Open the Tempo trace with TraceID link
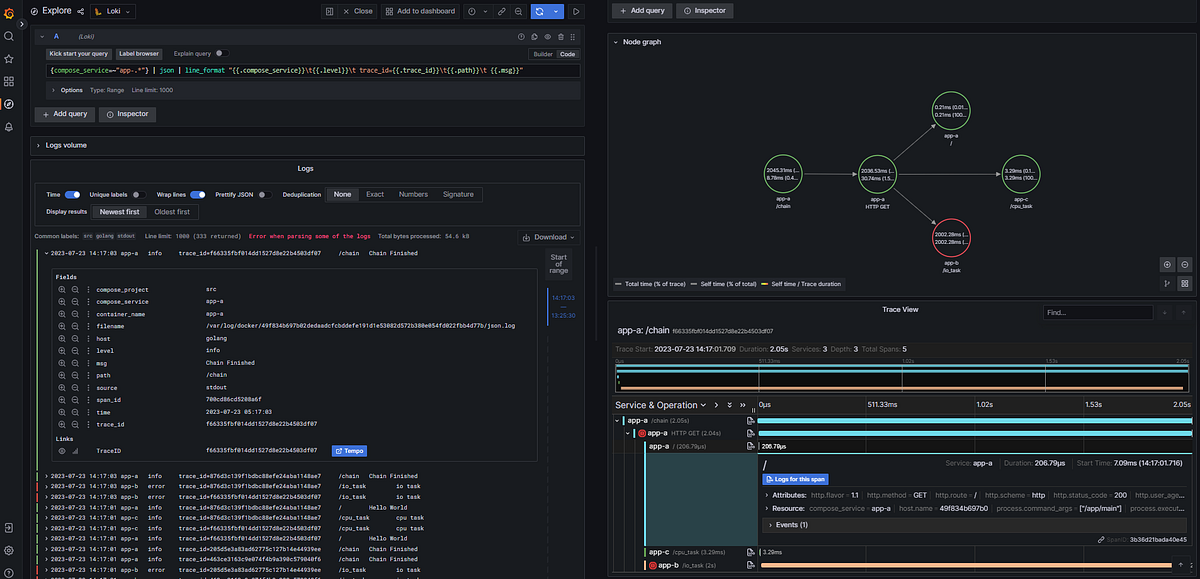The height and width of the screenshot is (579, 1200). pos(349,450)
